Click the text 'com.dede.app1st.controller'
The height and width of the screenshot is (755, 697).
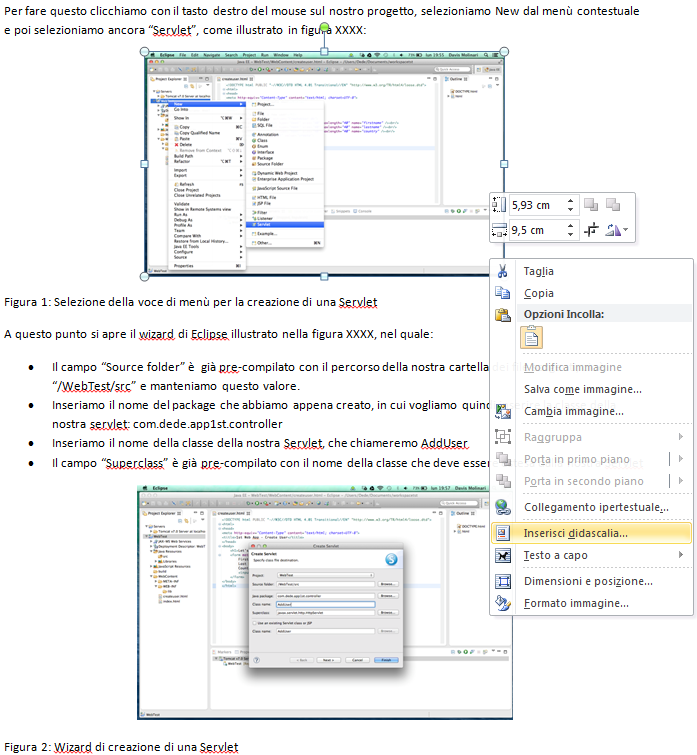[x=207, y=424]
